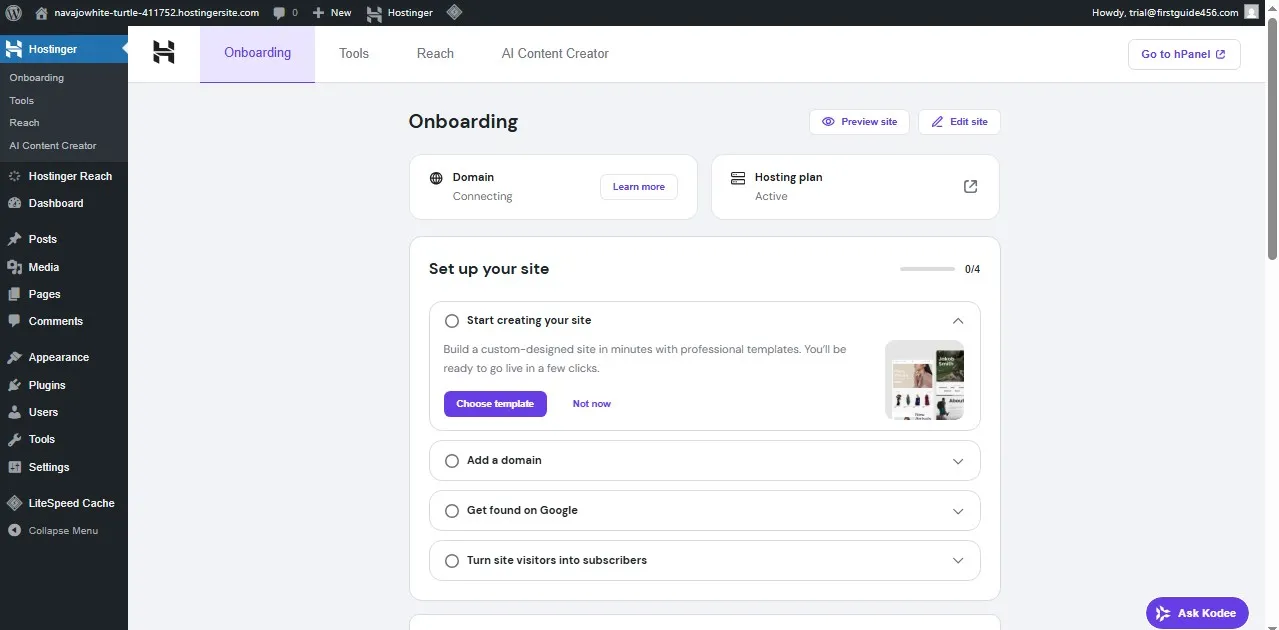Click the 0/4 setup progress bar
The height and width of the screenshot is (630, 1279).
(927, 268)
